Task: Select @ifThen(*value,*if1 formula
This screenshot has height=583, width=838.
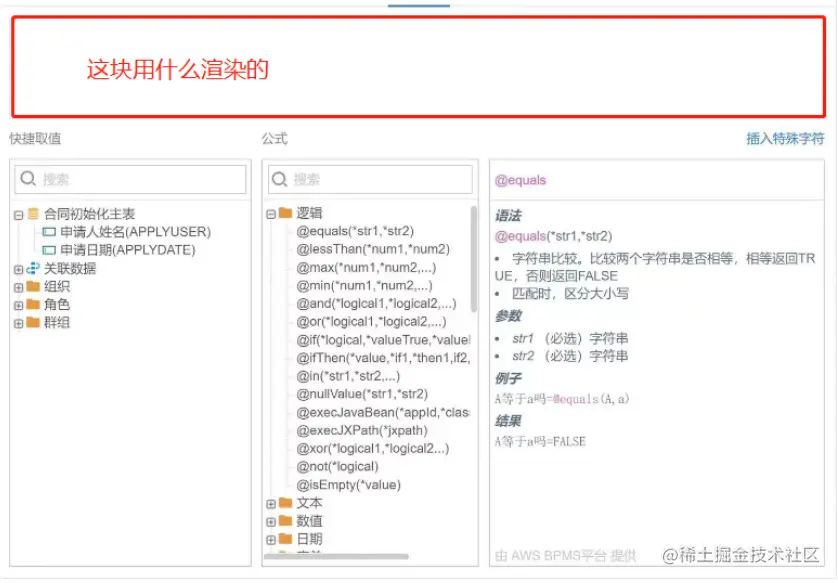Action: (x=384, y=358)
